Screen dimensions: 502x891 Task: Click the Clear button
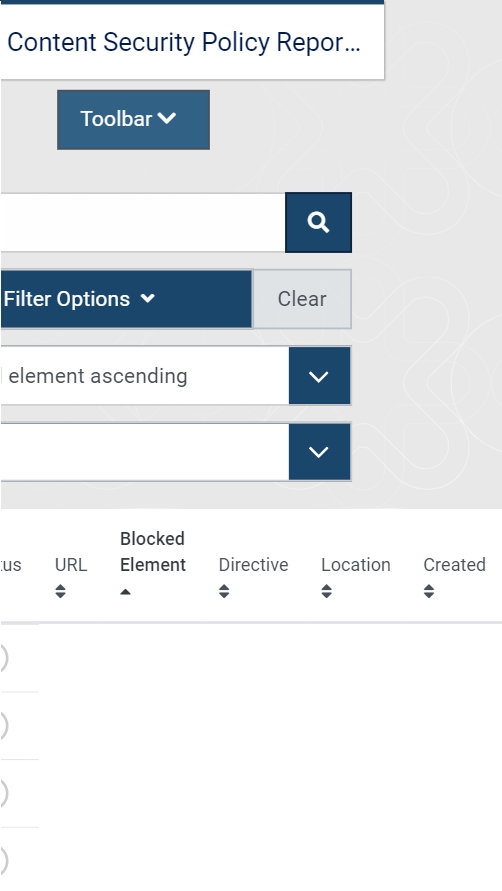[302, 299]
